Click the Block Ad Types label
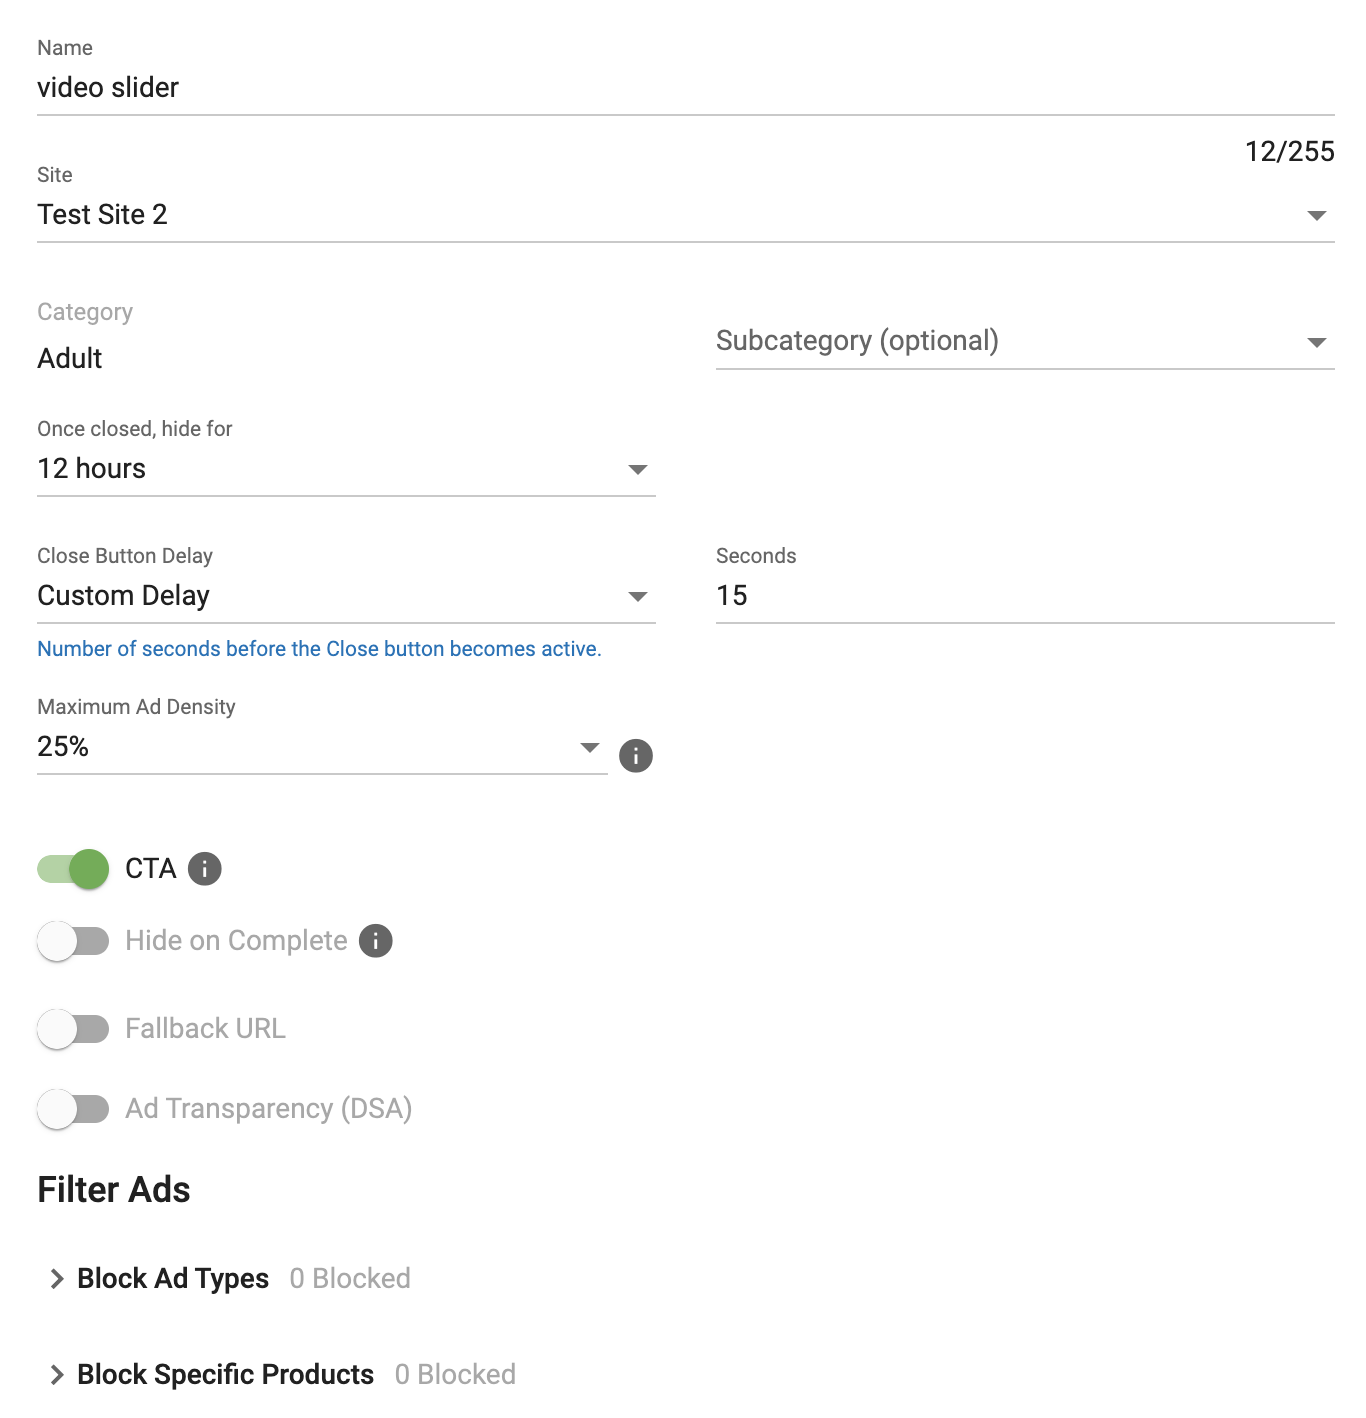This screenshot has width=1366, height=1418. 173,1279
